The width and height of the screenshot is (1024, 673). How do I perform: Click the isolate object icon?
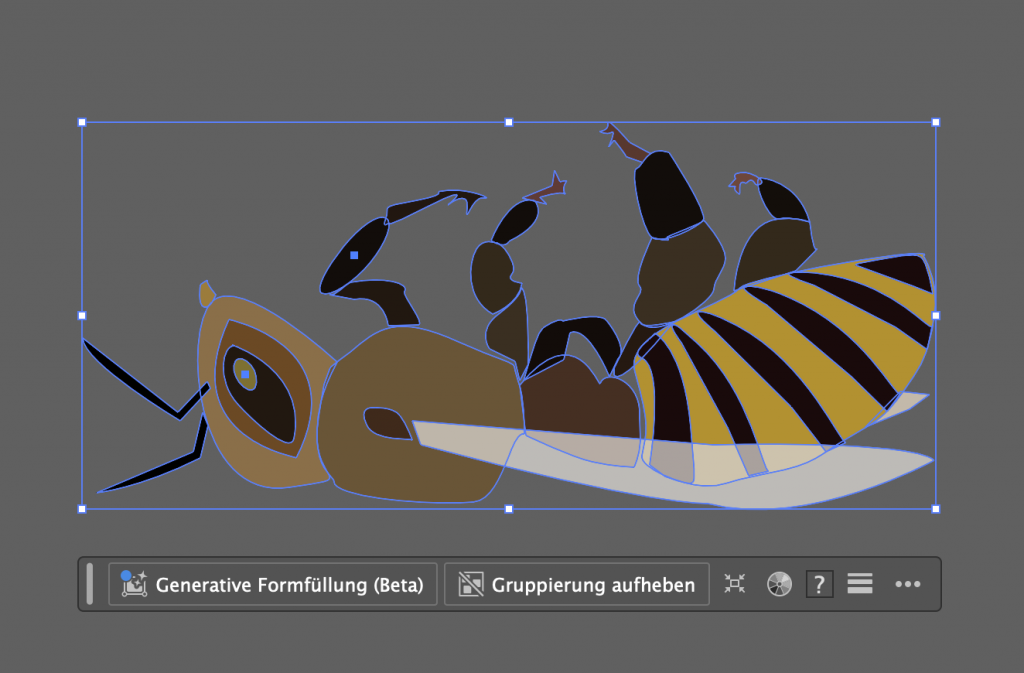click(x=735, y=584)
